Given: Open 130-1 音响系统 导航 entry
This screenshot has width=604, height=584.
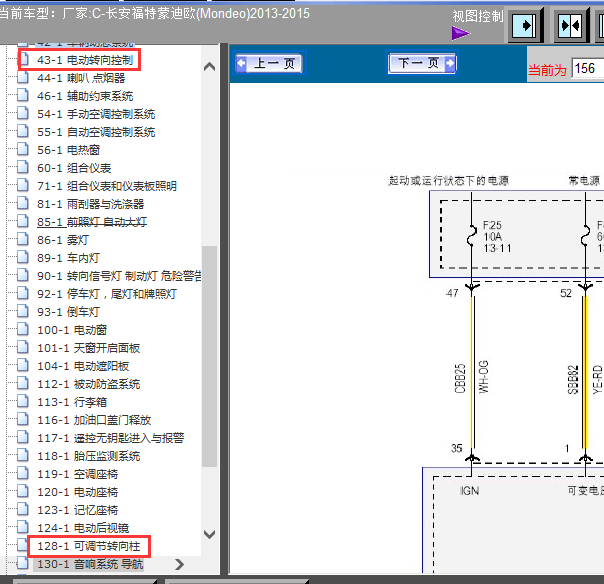Looking at the screenshot, I should 90,564.
